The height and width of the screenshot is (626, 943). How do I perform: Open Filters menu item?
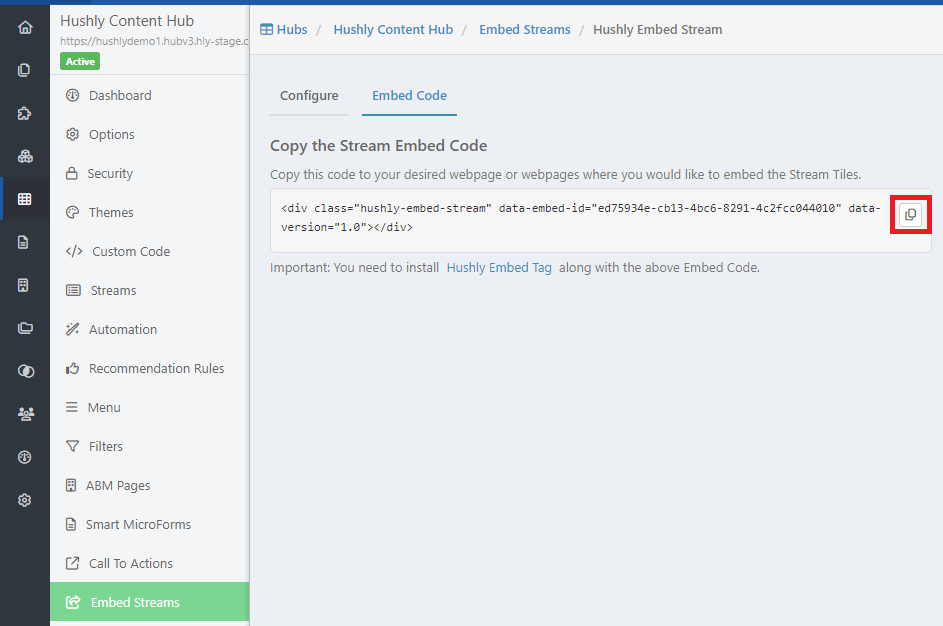(149, 446)
